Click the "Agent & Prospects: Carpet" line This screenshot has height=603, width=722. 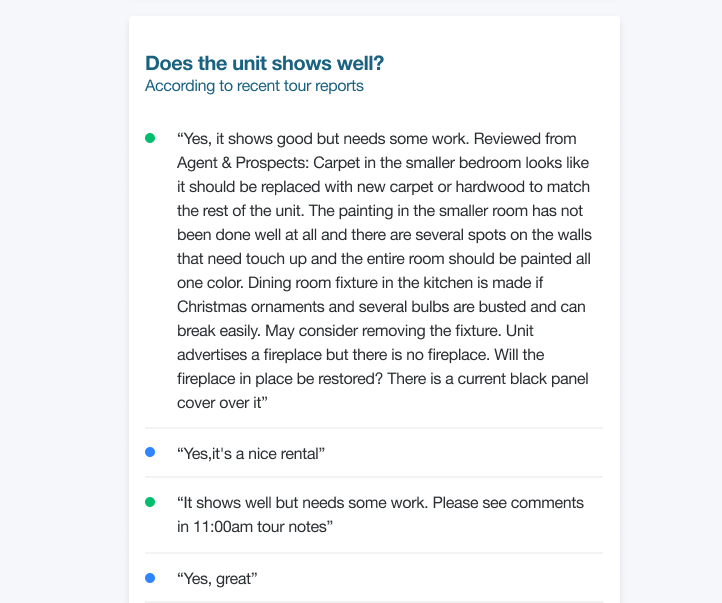coord(383,163)
